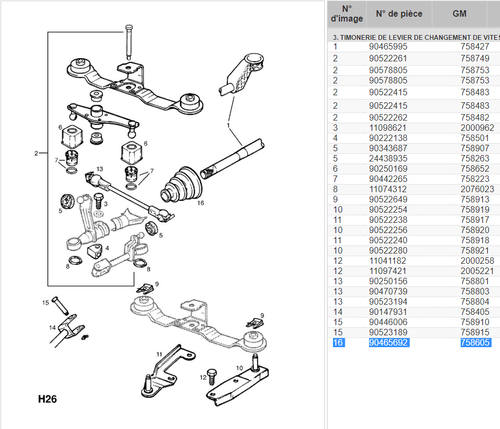Click GM number 2005221
This screenshot has height=429, width=500.
click(x=477, y=271)
